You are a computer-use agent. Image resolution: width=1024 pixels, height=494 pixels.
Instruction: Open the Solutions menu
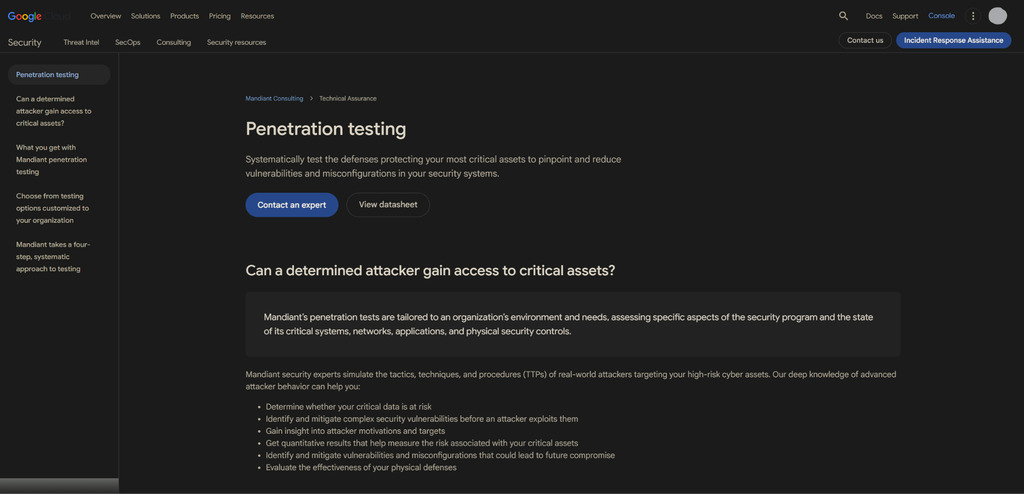click(146, 16)
